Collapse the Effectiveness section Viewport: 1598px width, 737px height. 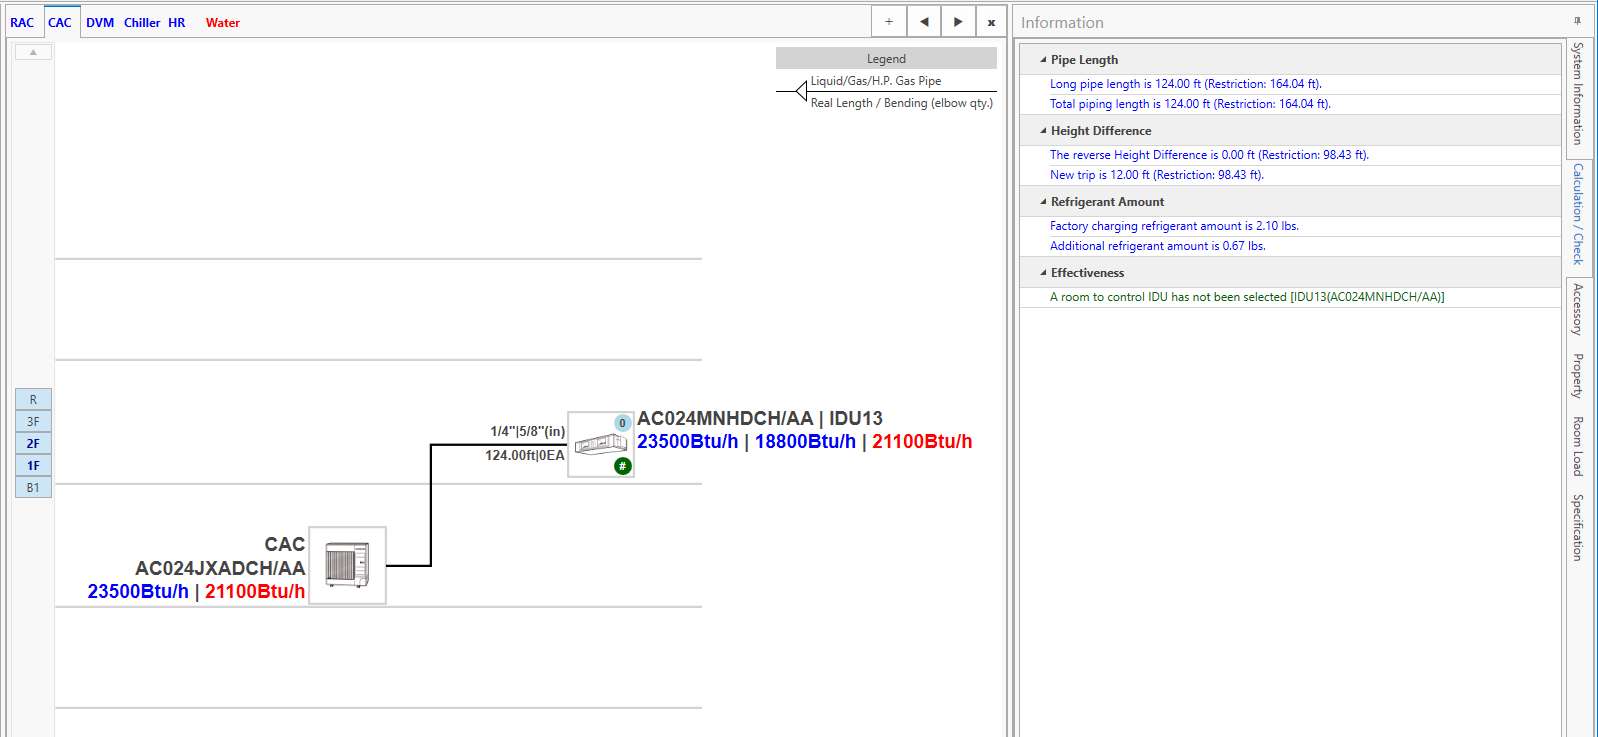click(x=1044, y=273)
